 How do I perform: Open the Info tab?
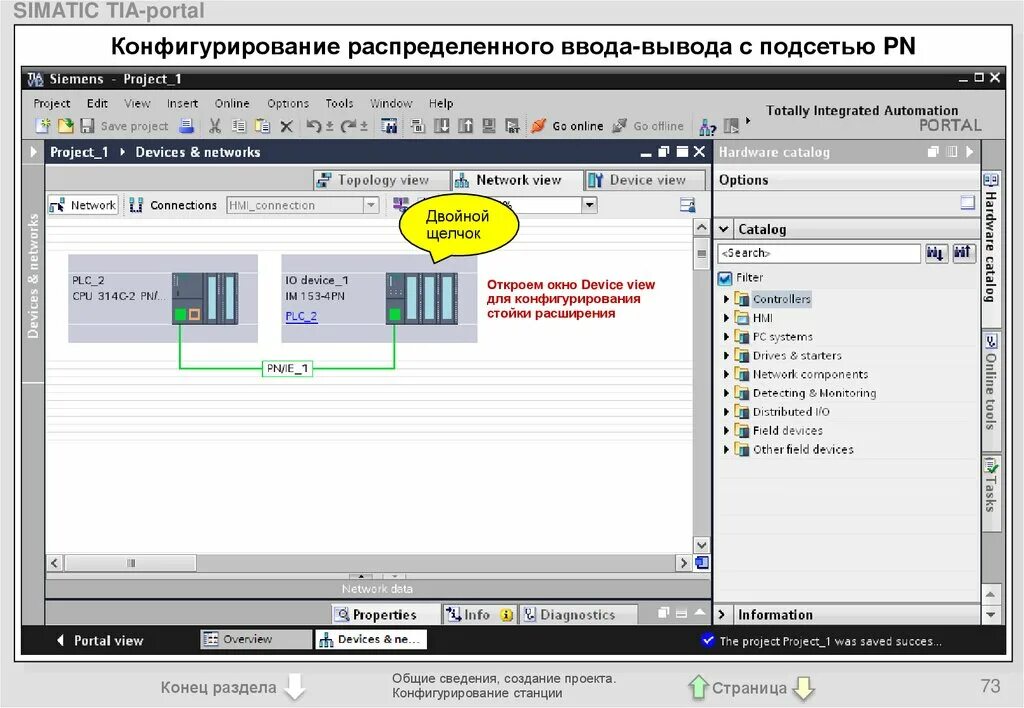pyautogui.click(x=479, y=615)
